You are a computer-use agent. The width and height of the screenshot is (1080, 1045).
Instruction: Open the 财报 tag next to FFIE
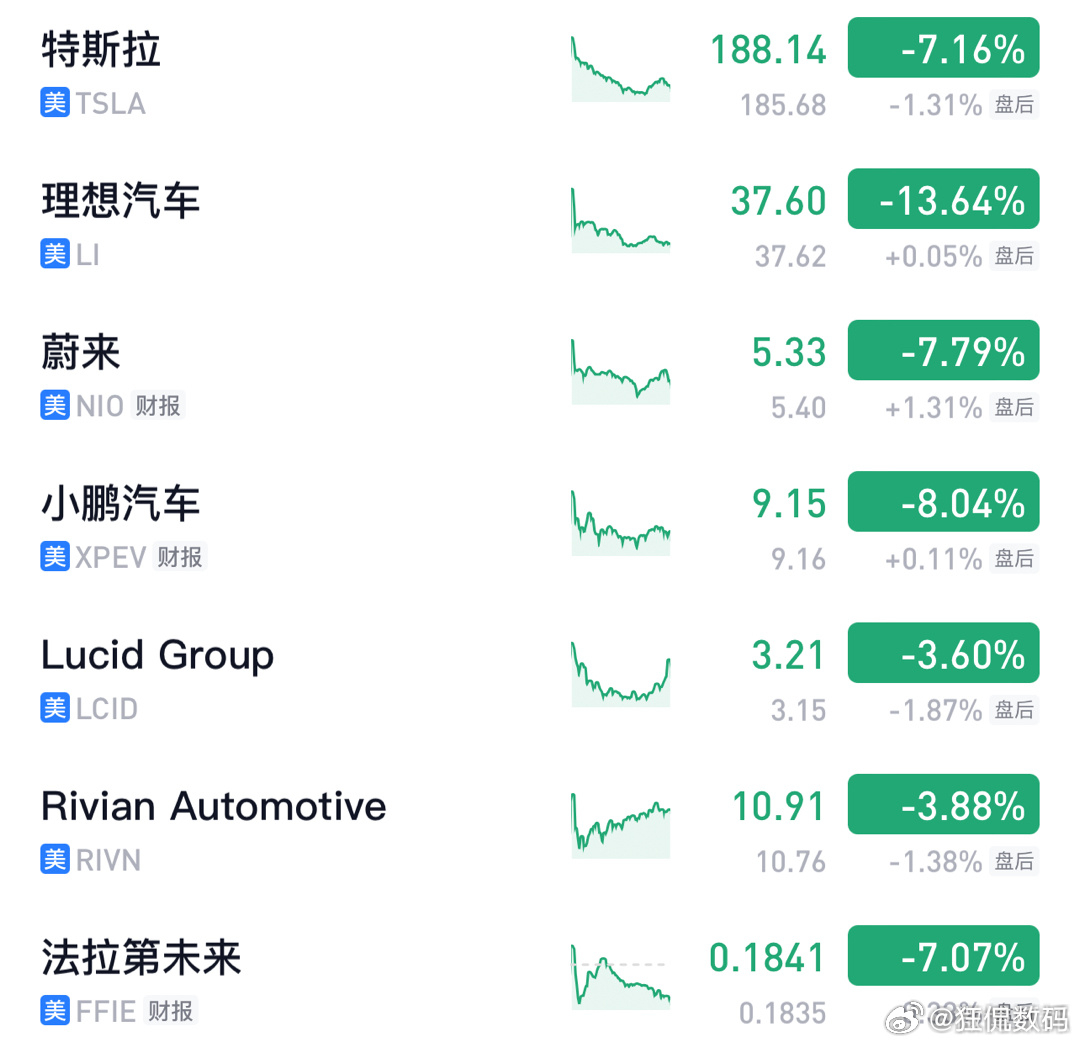pos(171,1011)
